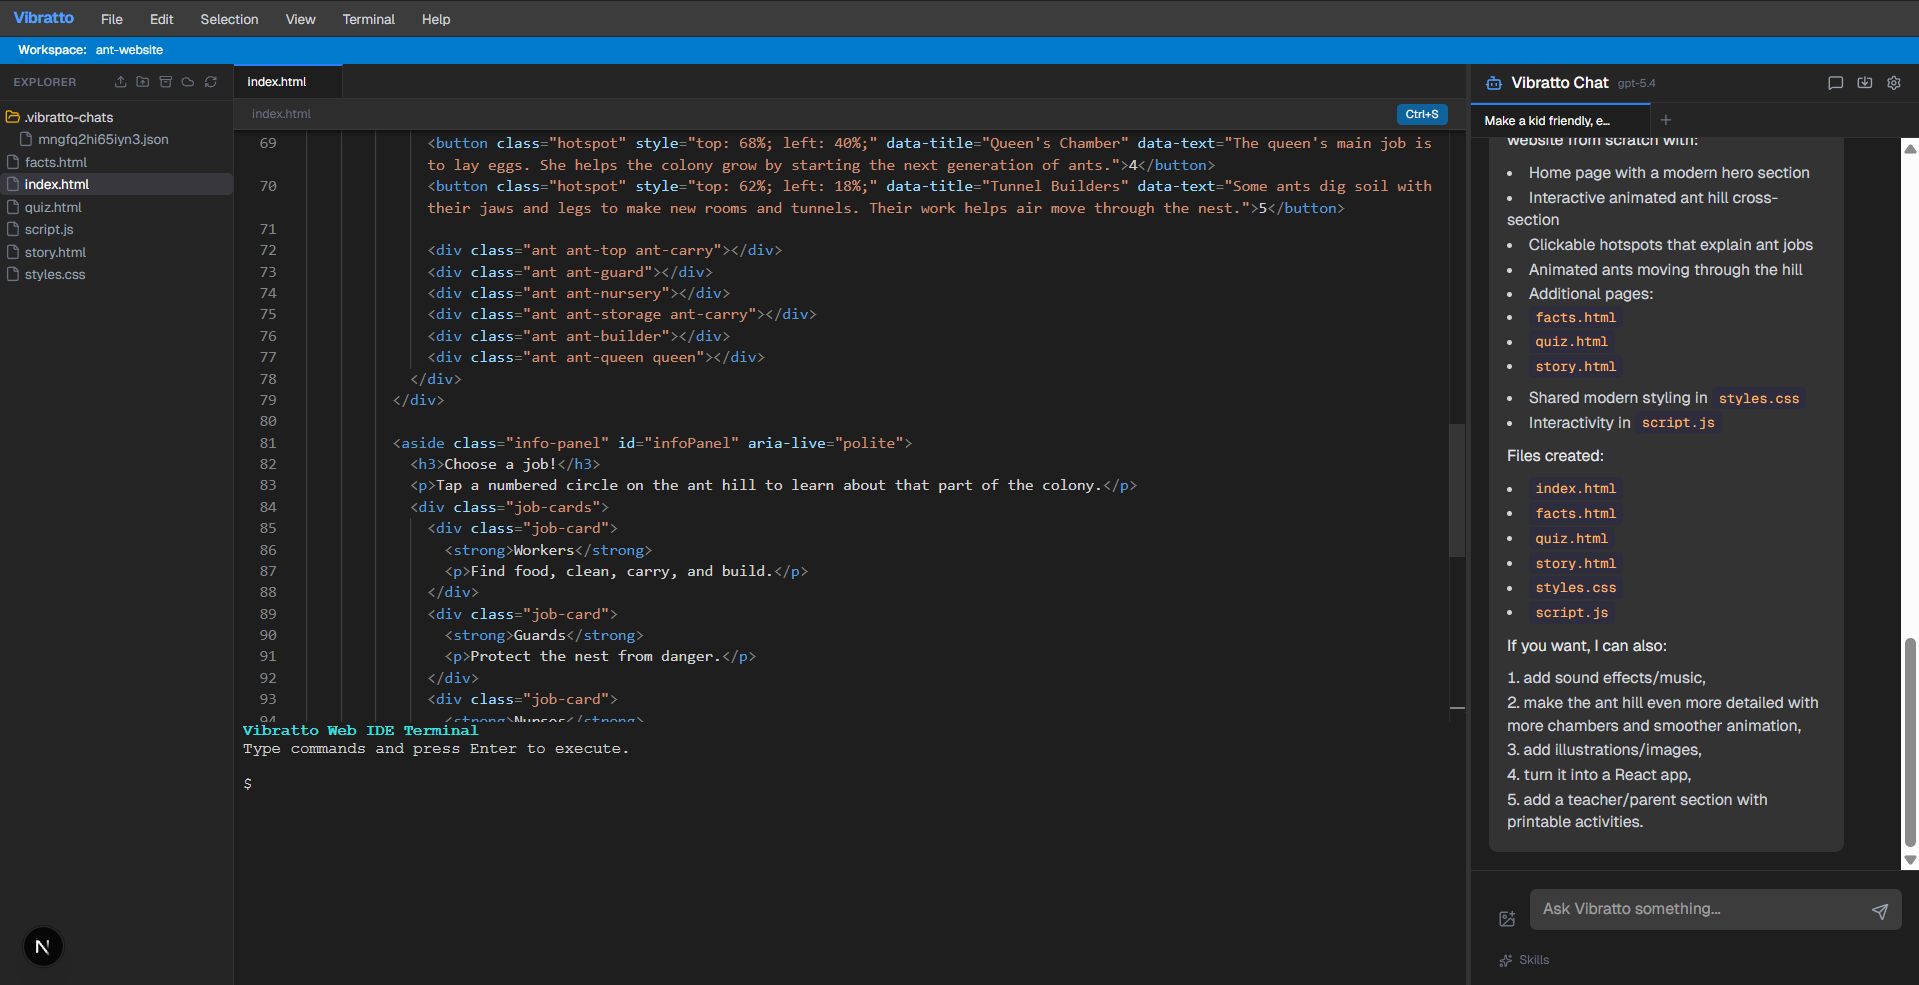
Task: Open the Terminal menu
Action: pyautogui.click(x=368, y=19)
